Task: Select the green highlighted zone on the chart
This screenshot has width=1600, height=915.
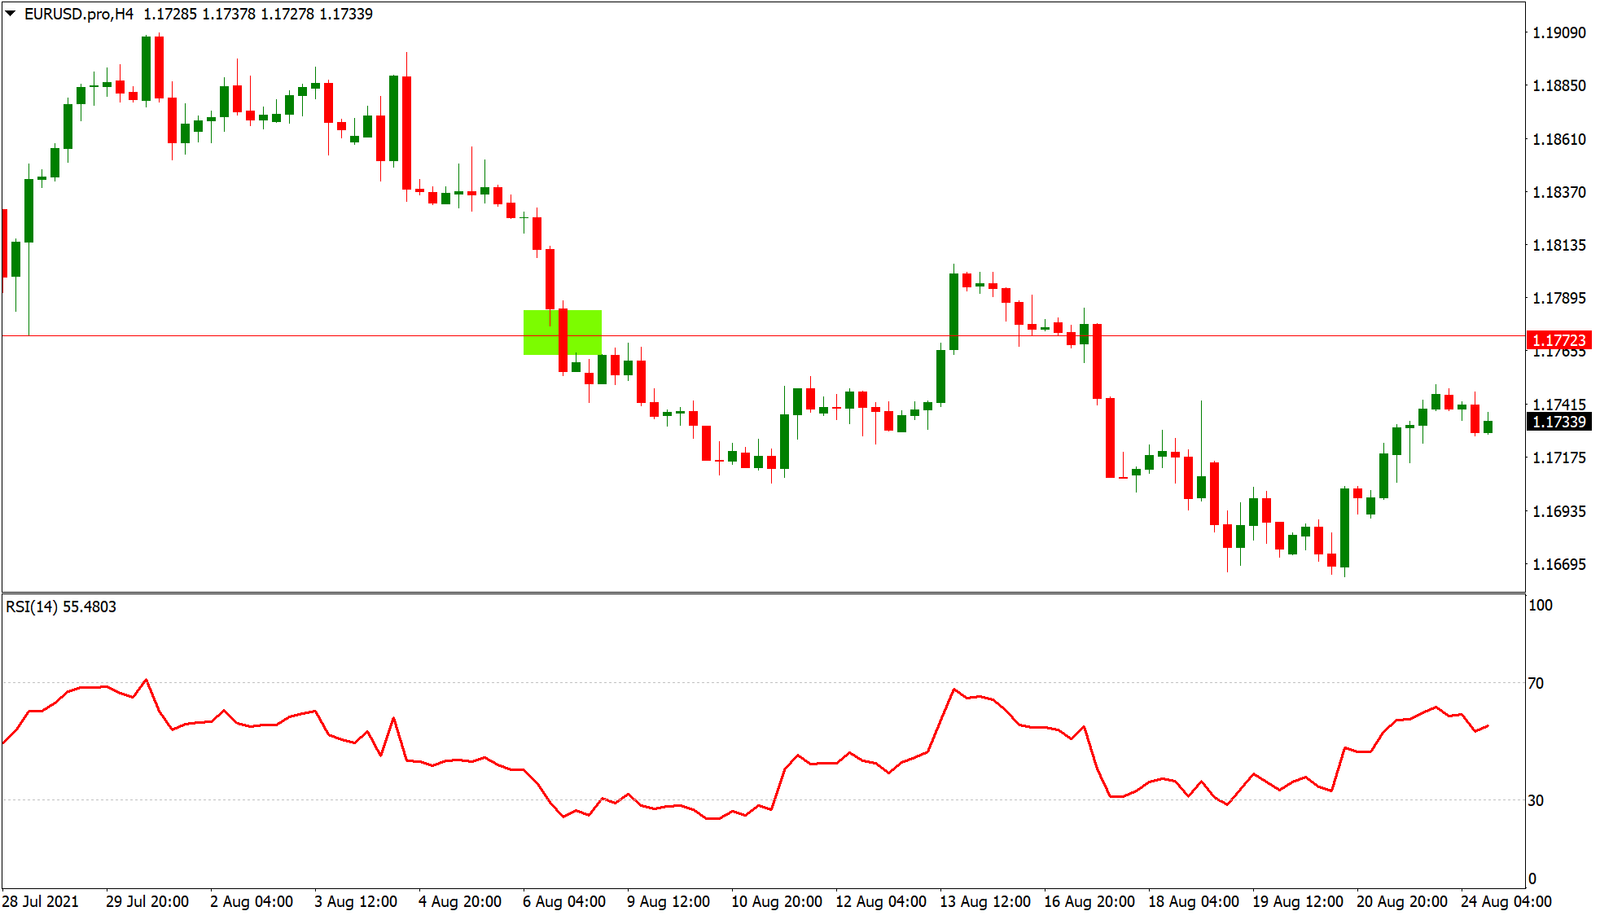Action: pos(562,332)
